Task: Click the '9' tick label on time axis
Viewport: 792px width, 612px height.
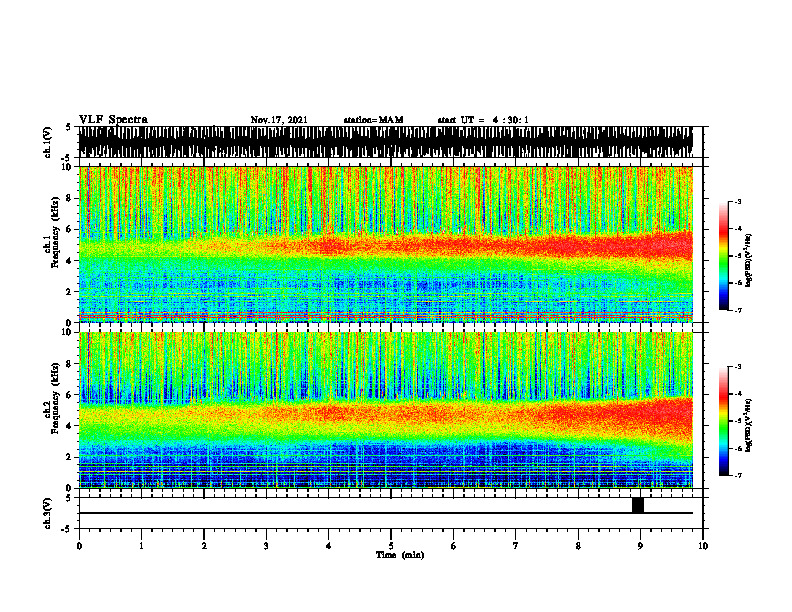Action: tap(640, 546)
